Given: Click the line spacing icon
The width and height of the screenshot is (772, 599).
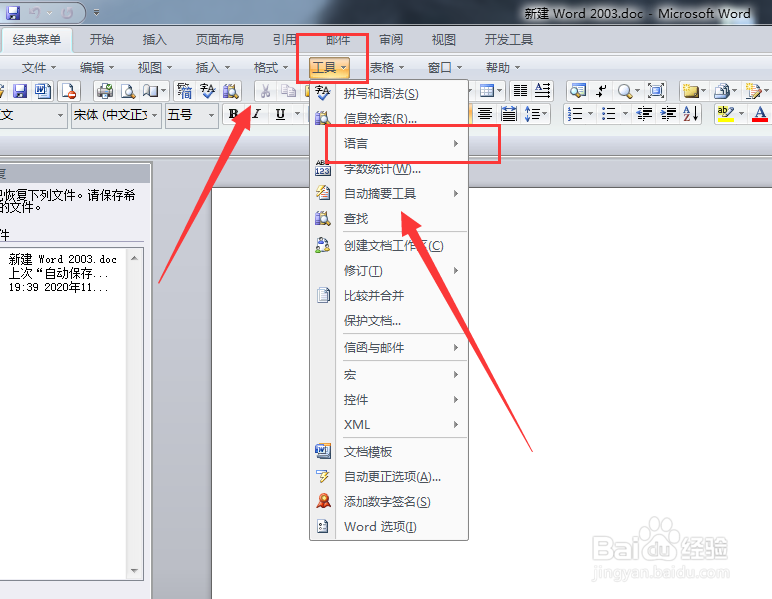Looking at the screenshot, I should (x=532, y=114).
